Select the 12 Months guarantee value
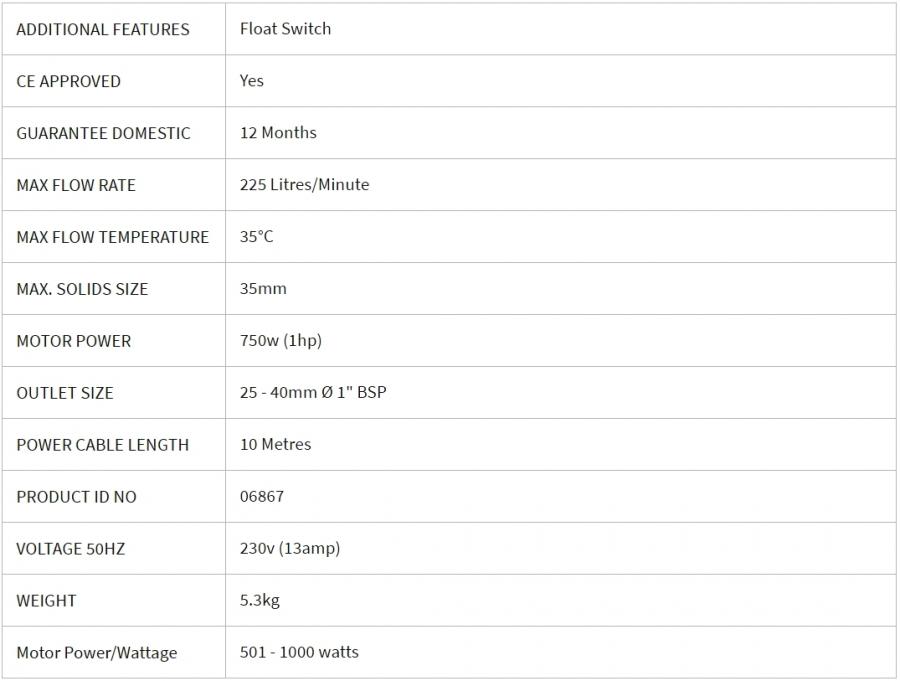900x681 pixels. (278, 133)
